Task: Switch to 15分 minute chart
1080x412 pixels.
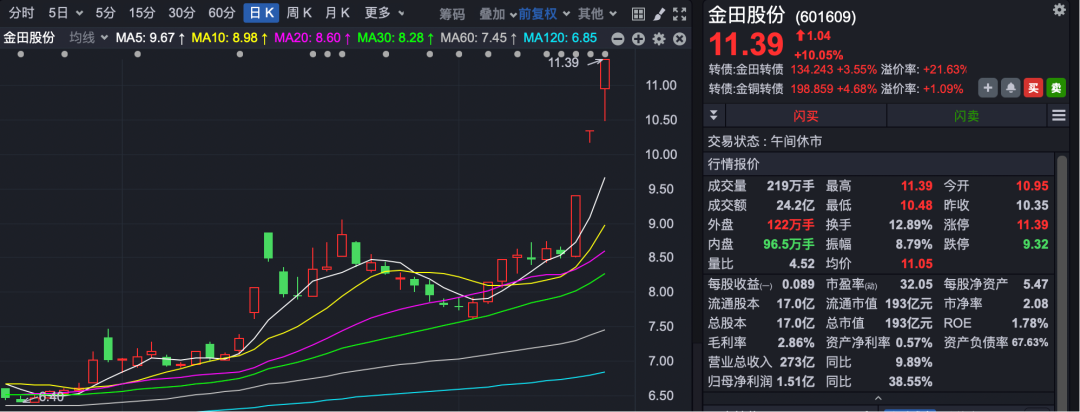Action: coord(142,13)
